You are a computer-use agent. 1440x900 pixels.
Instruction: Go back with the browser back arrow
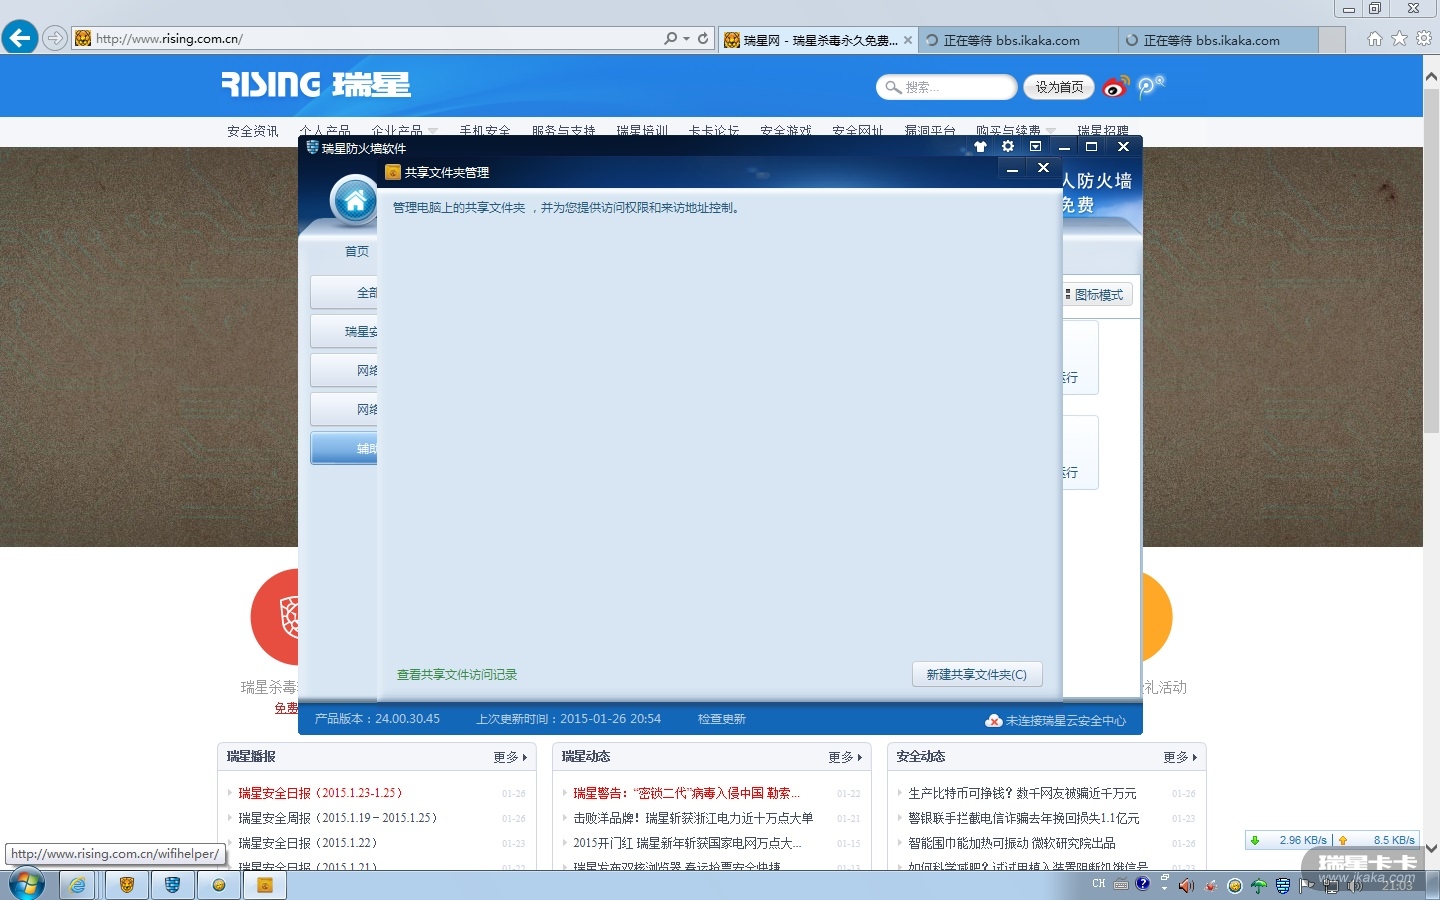point(19,38)
